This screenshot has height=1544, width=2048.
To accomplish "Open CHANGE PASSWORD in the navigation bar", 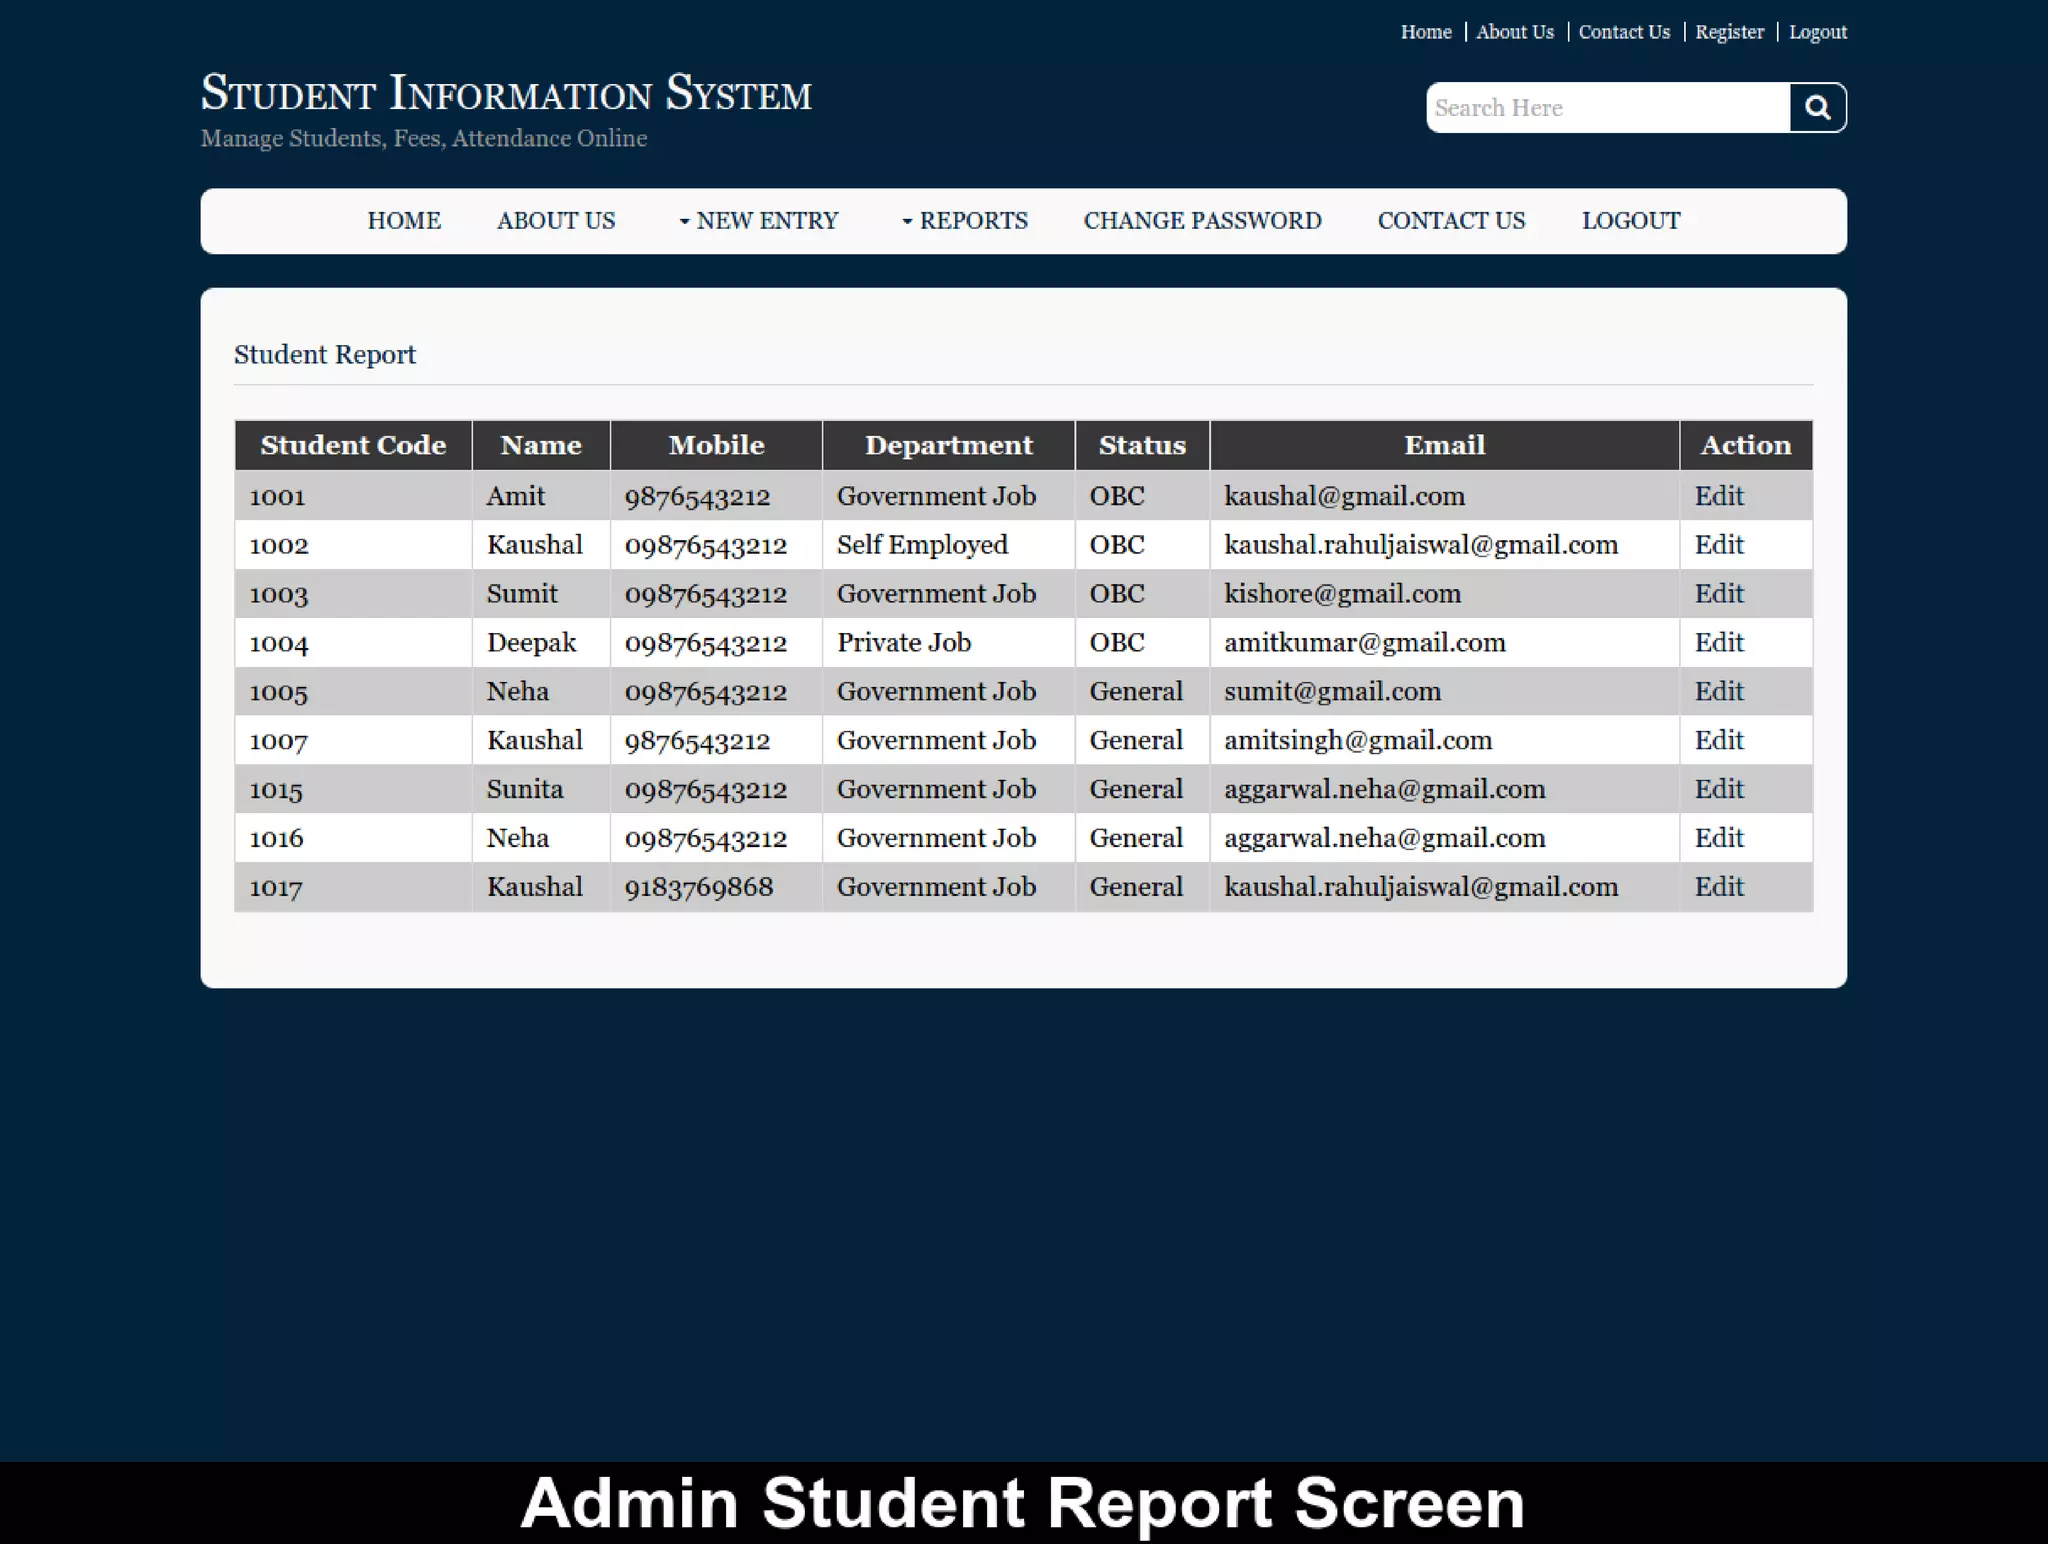I will click(1203, 221).
